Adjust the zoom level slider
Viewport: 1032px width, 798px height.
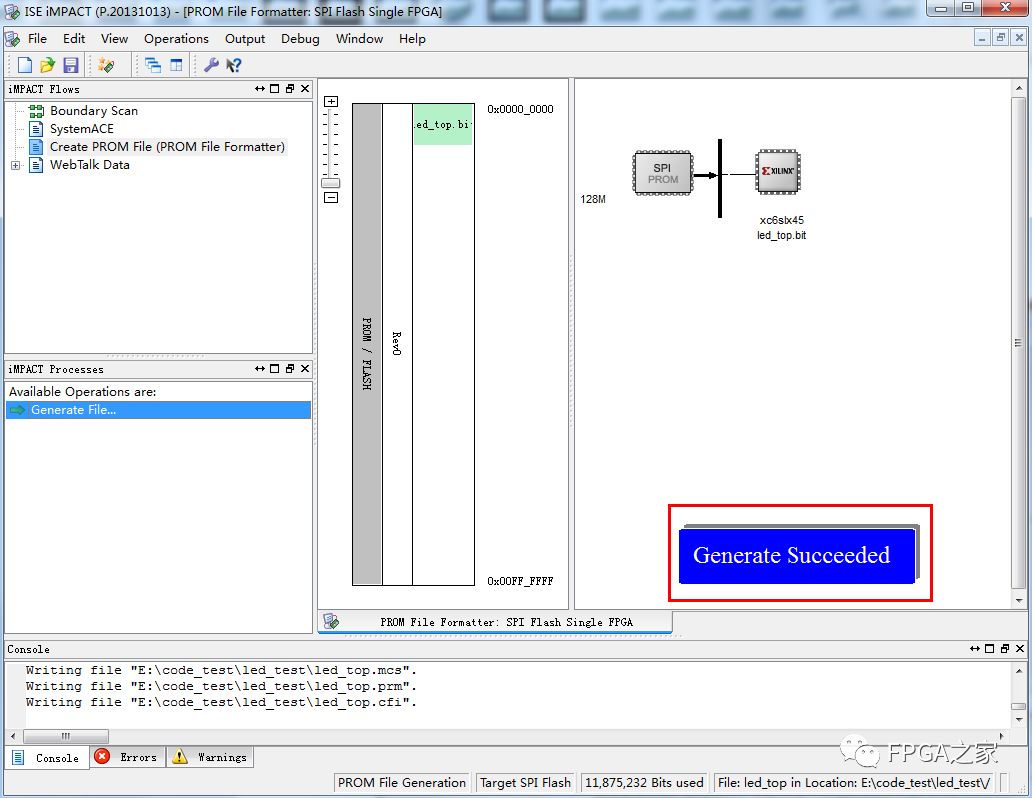(x=330, y=183)
